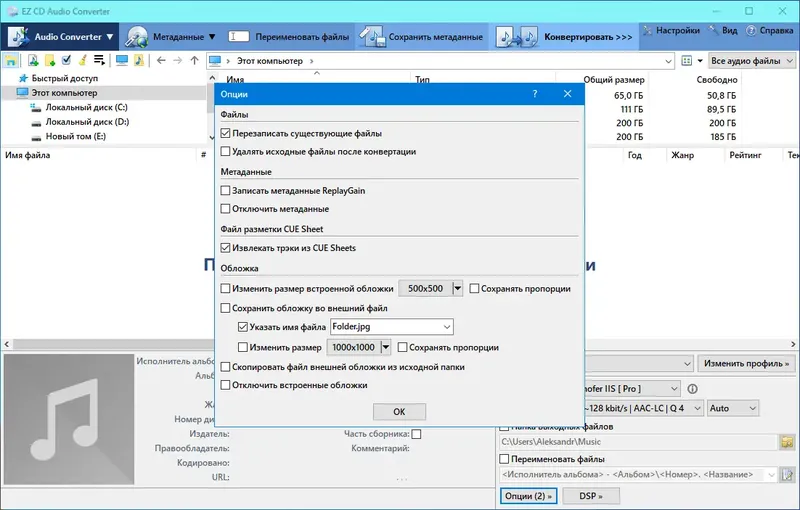The image size is (800, 510).
Task: Click the music folder toolbar icon
Action: (139, 61)
